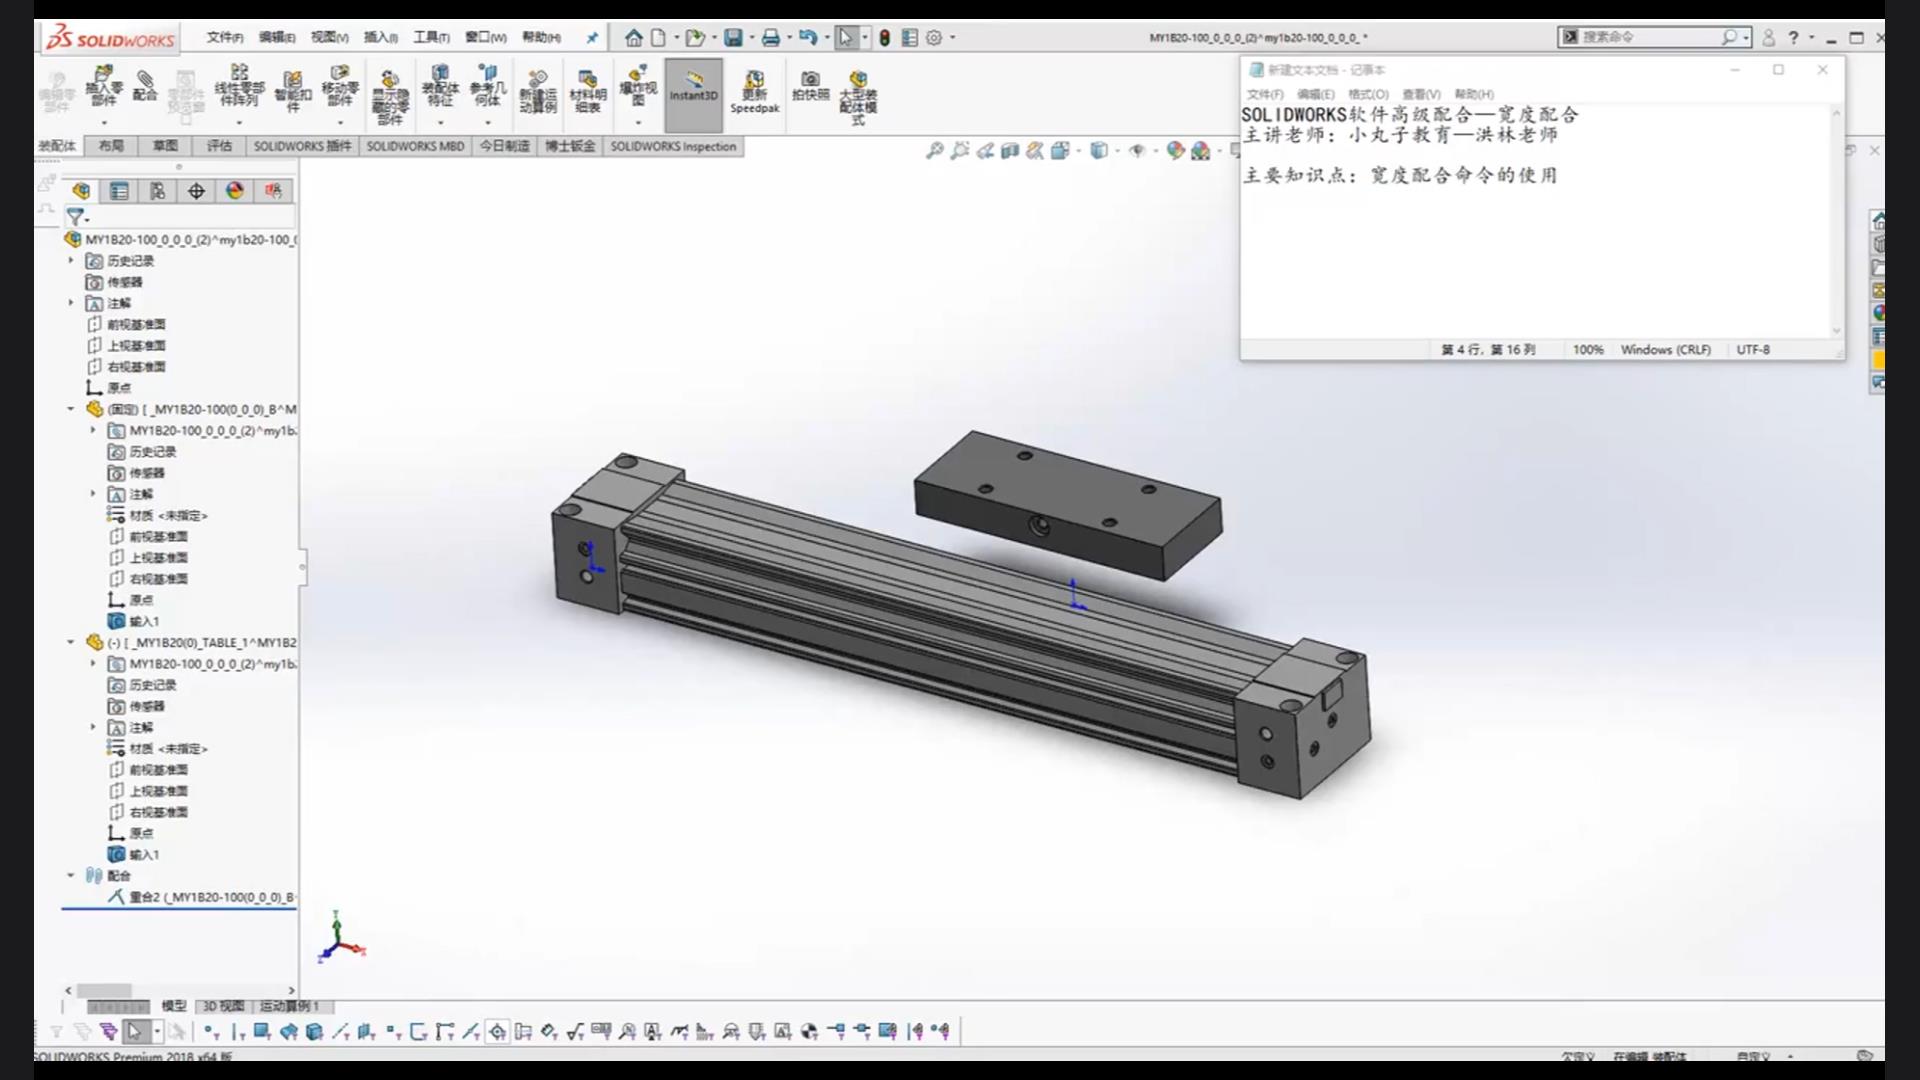The height and width of the screenshot is (1080, 1920).
Task: Rebuild the model with the traffic light icon
Action: click(x=884, y=38)
